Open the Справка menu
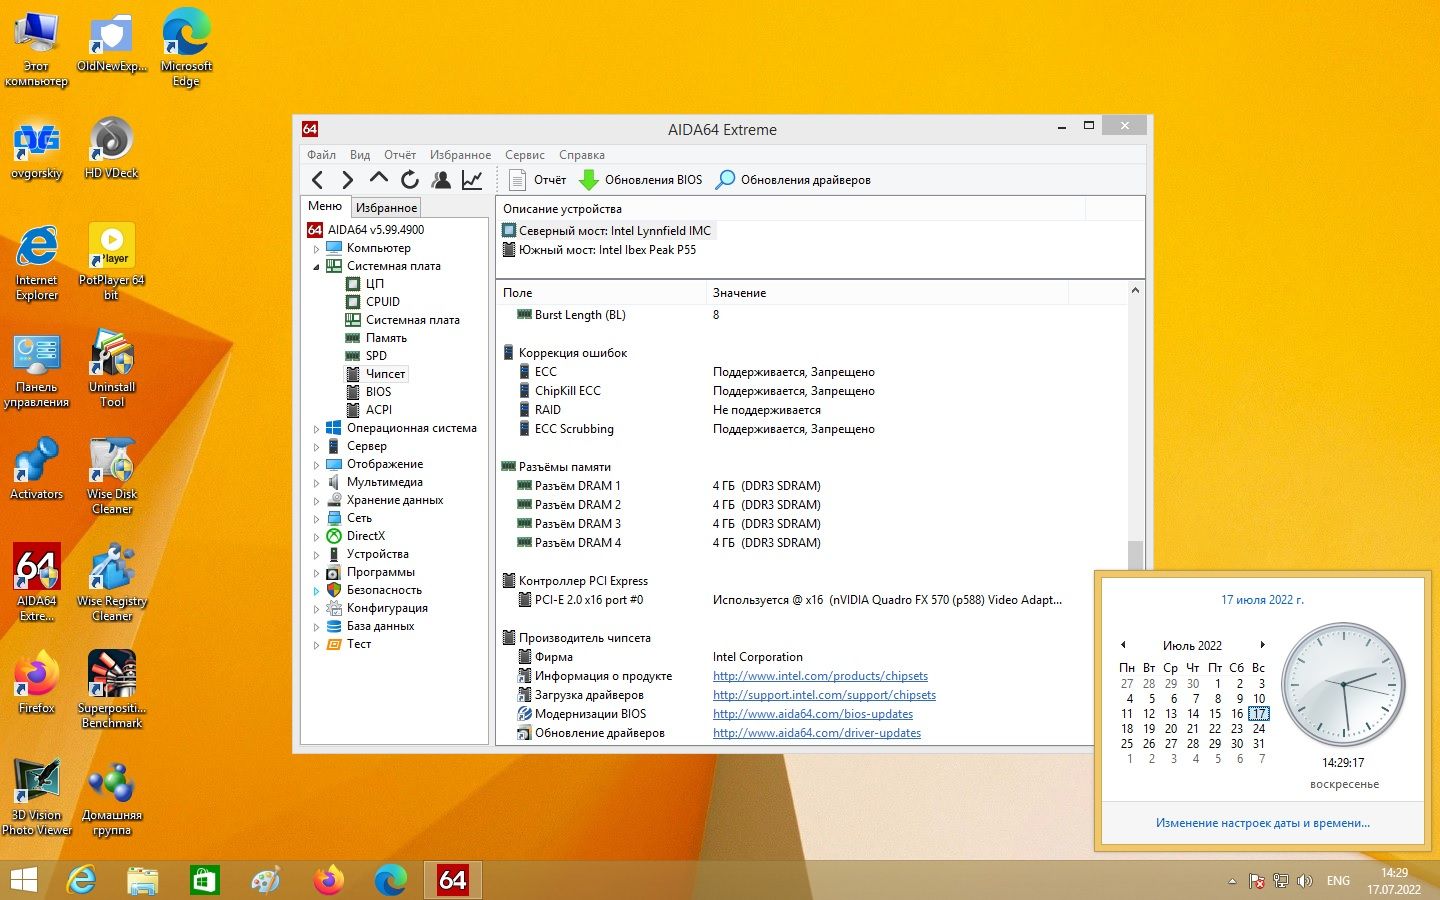Screen dimensions: 1440x900 pos(582,155)
